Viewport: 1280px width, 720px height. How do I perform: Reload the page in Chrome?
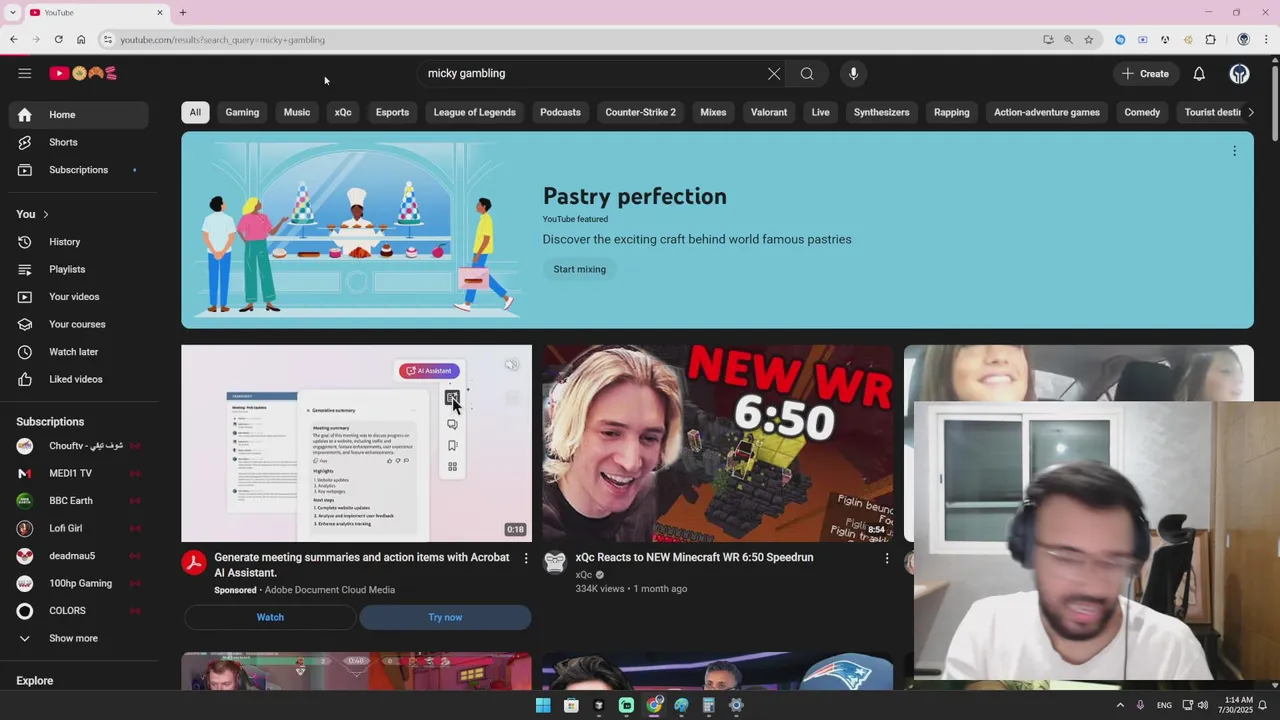click(x=58, y=40)
